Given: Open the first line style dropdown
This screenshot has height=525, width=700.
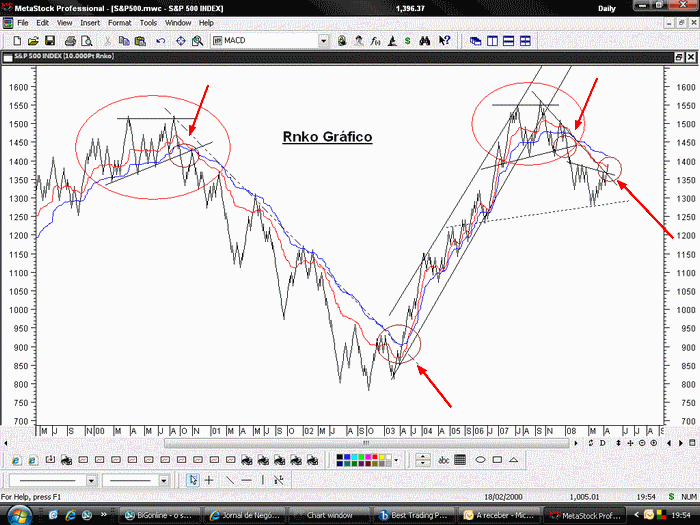Looking at the screenshot, I should [91, 480].
